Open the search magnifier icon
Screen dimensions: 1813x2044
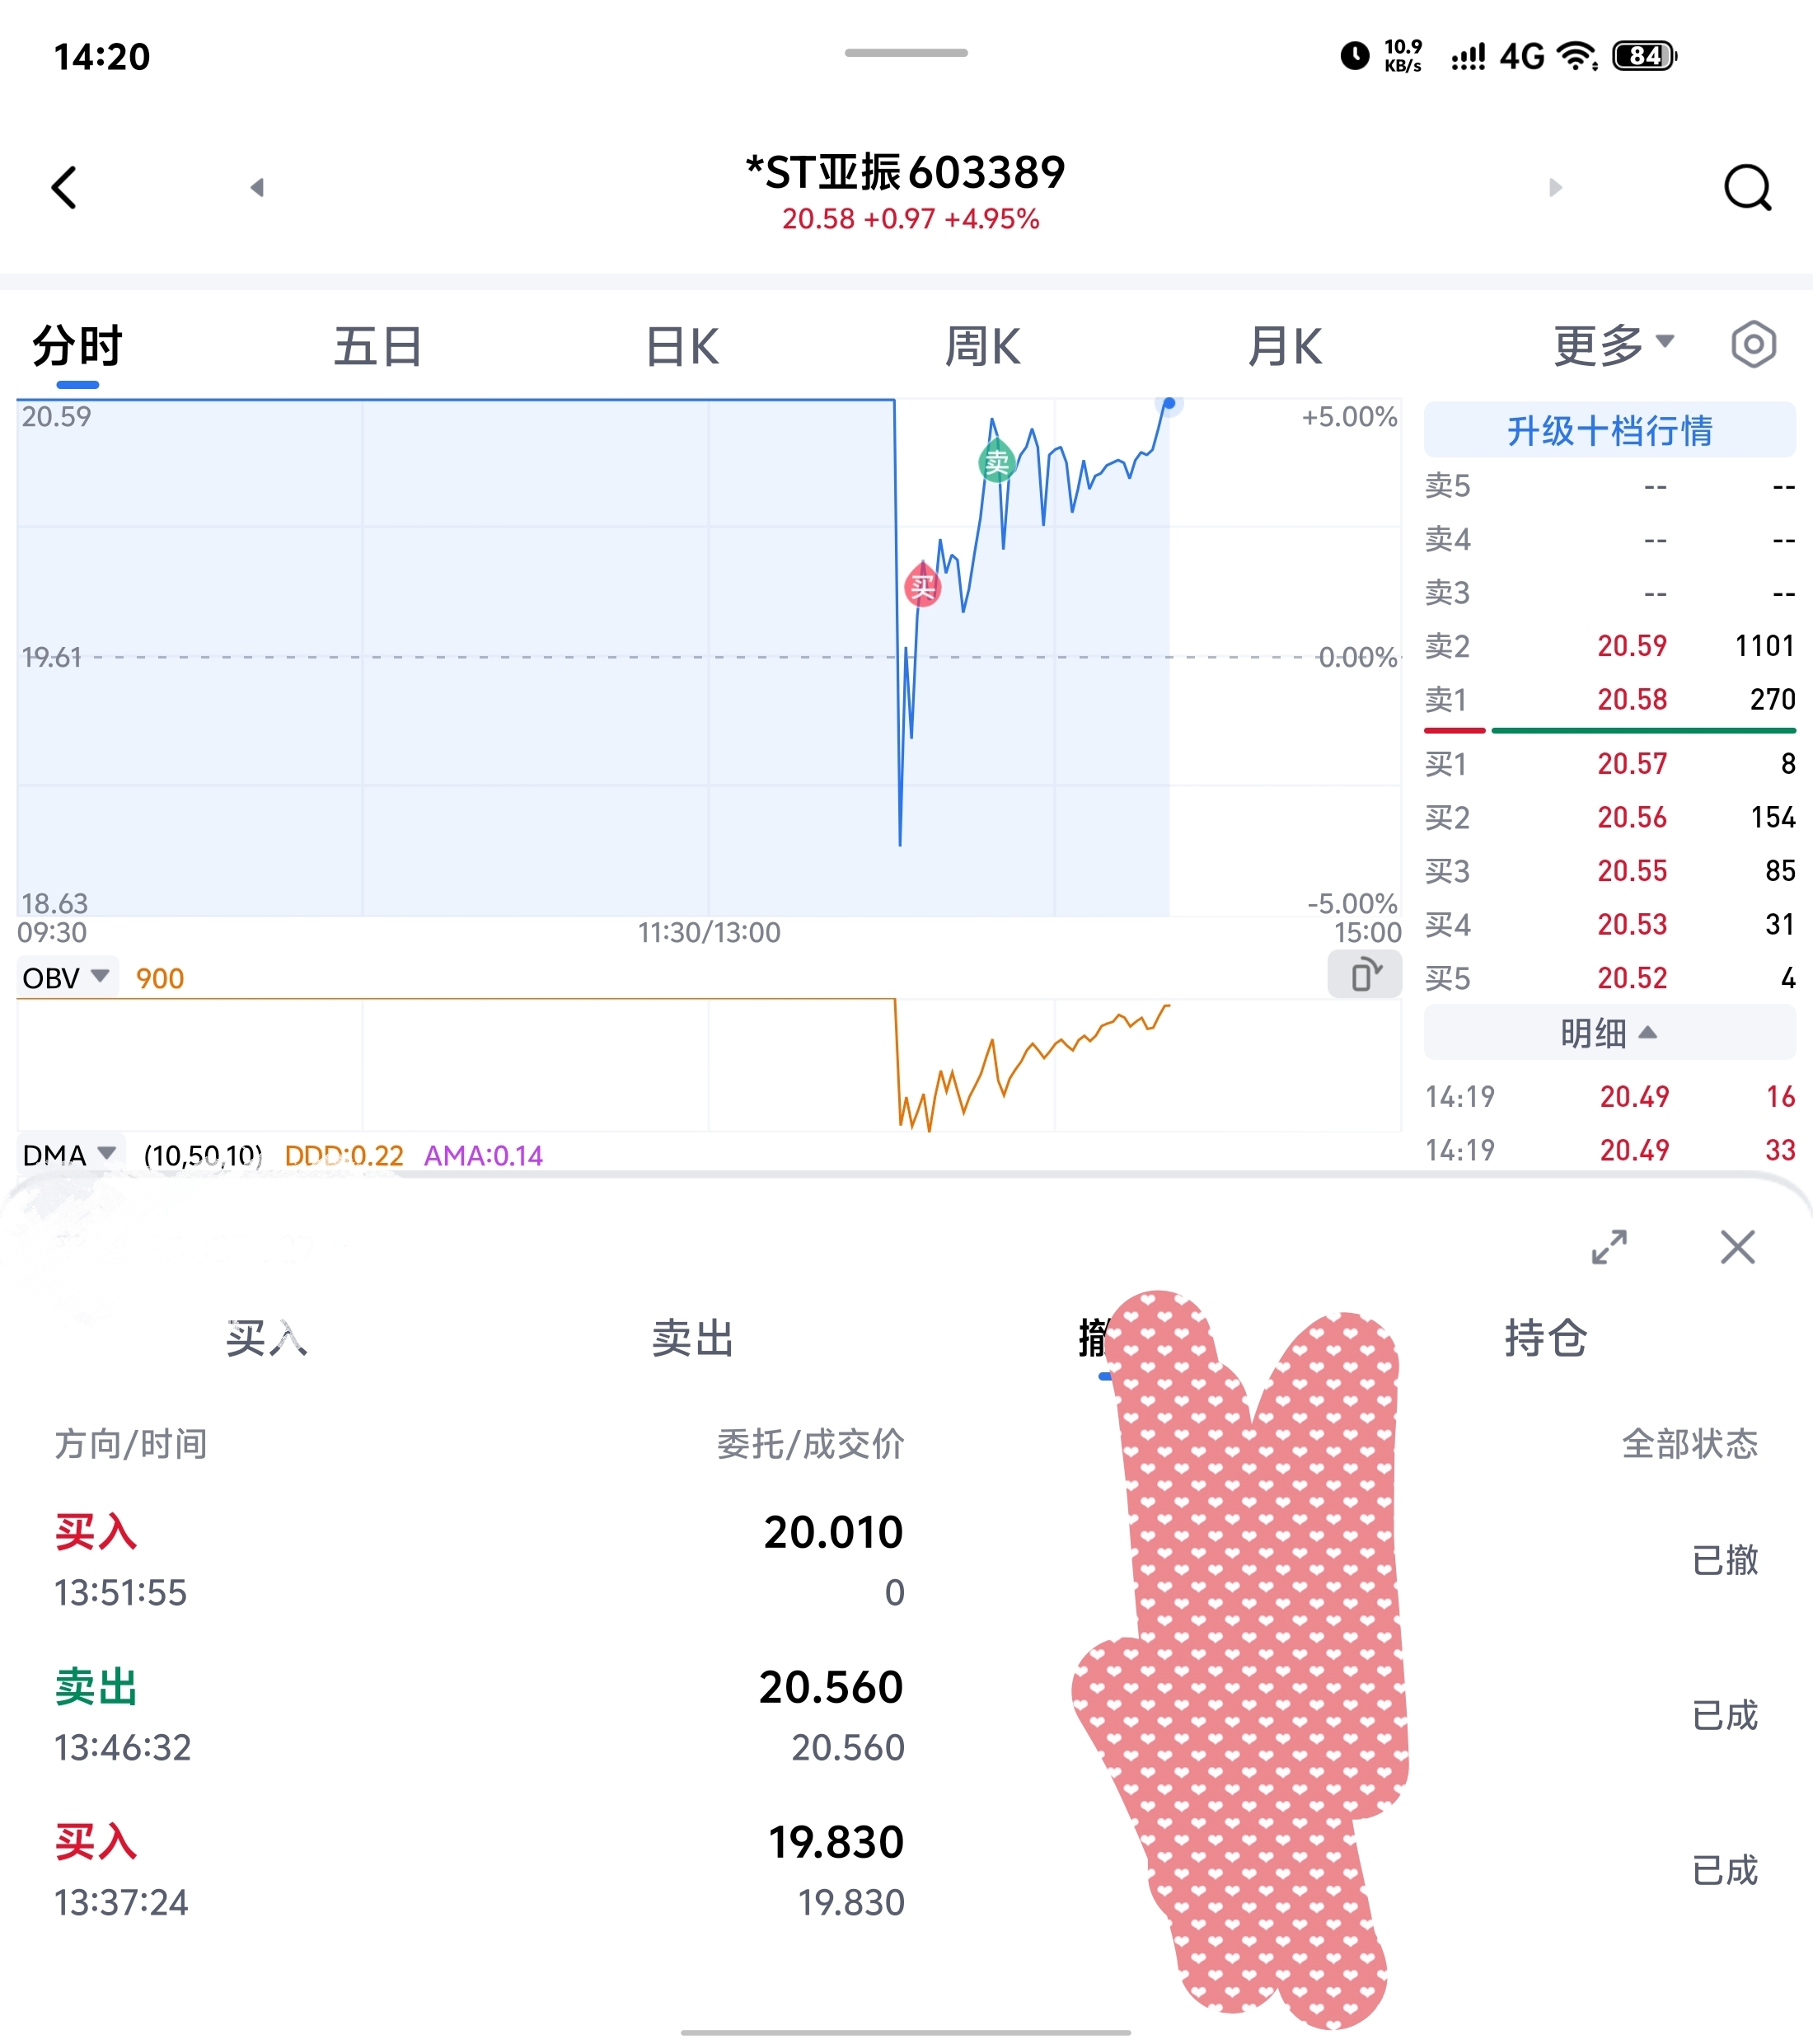1747,187
